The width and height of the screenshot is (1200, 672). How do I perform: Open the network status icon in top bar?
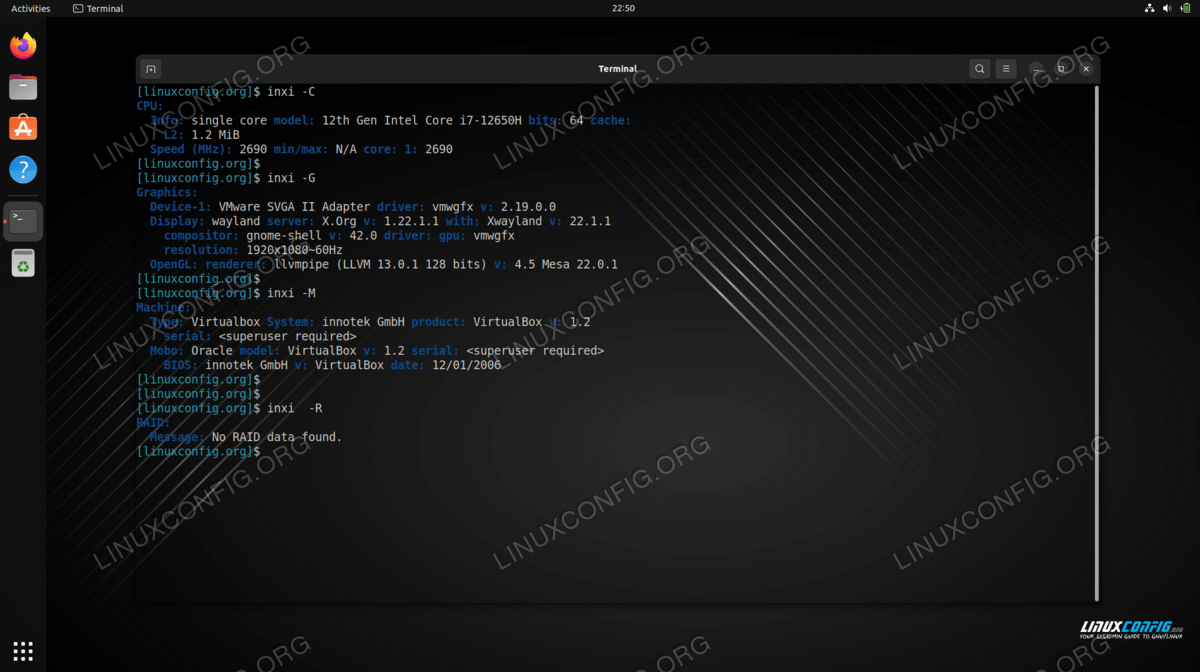[1149, 8]
